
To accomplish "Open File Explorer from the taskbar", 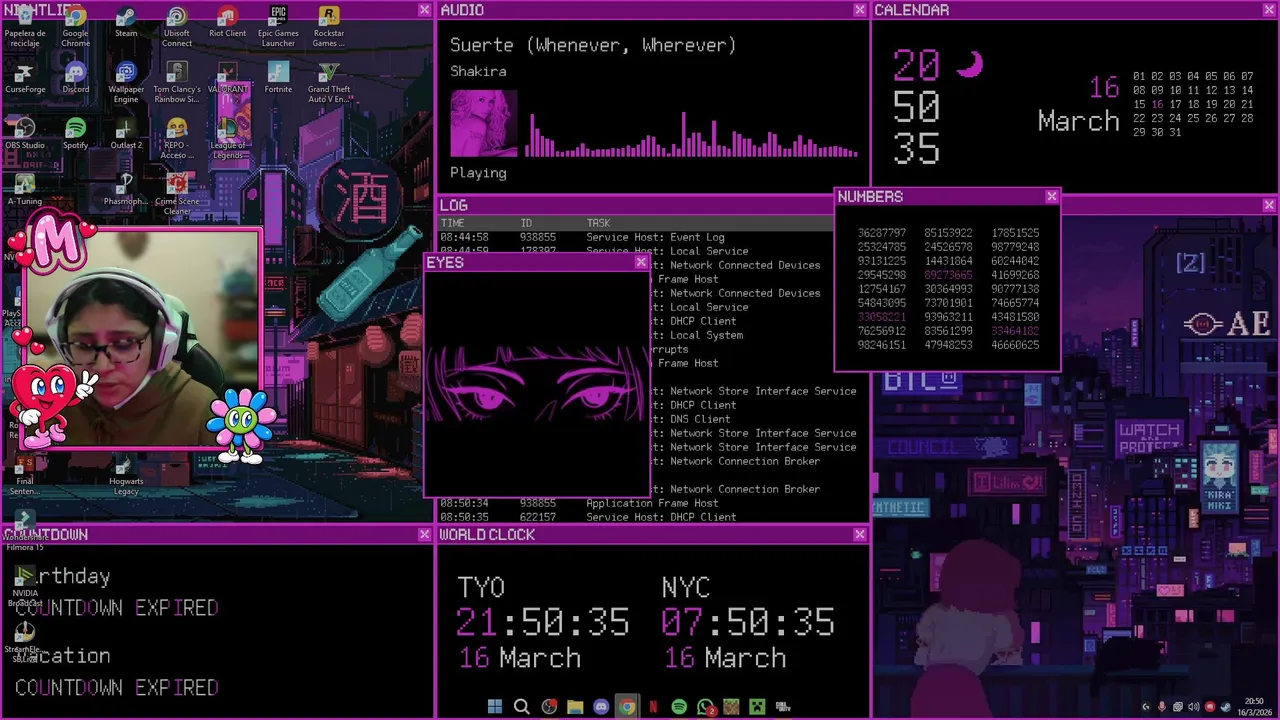I will pyautogui.click(x=574, y=707).
